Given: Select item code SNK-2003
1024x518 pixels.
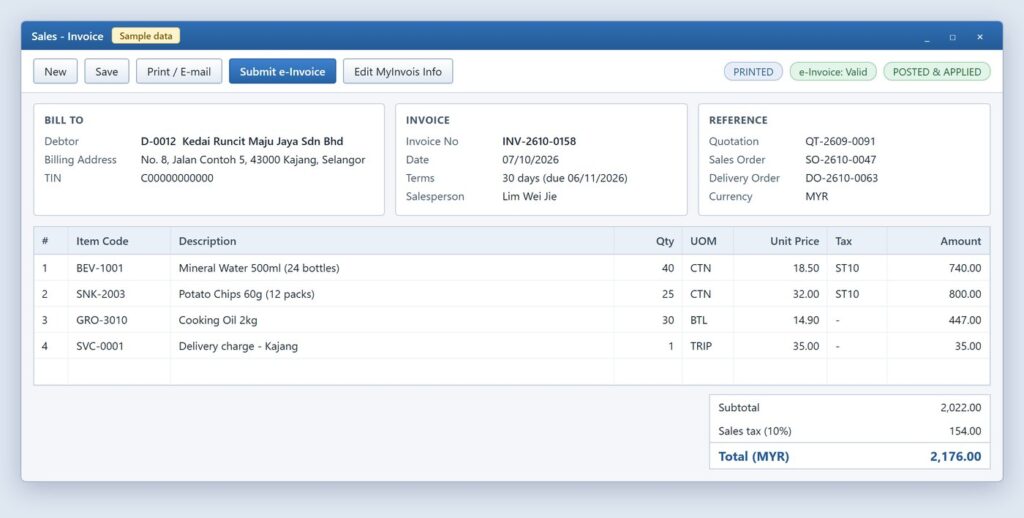Looking at the screenshot, I should pos(100,294).
